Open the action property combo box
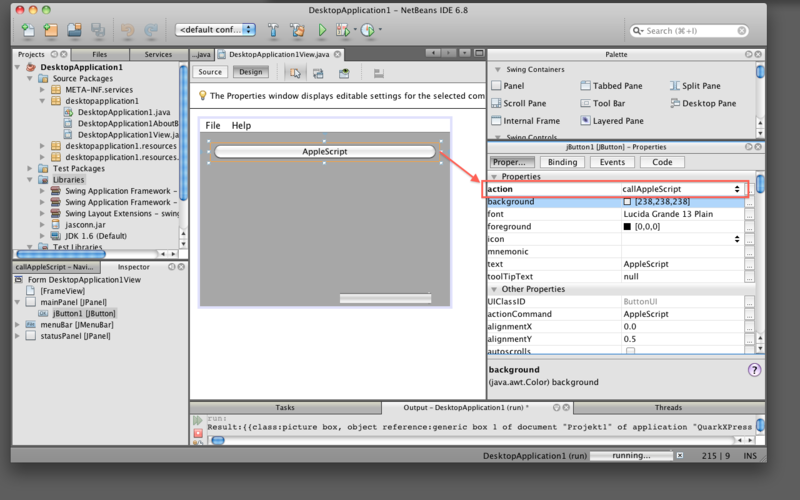 (737, 188)
